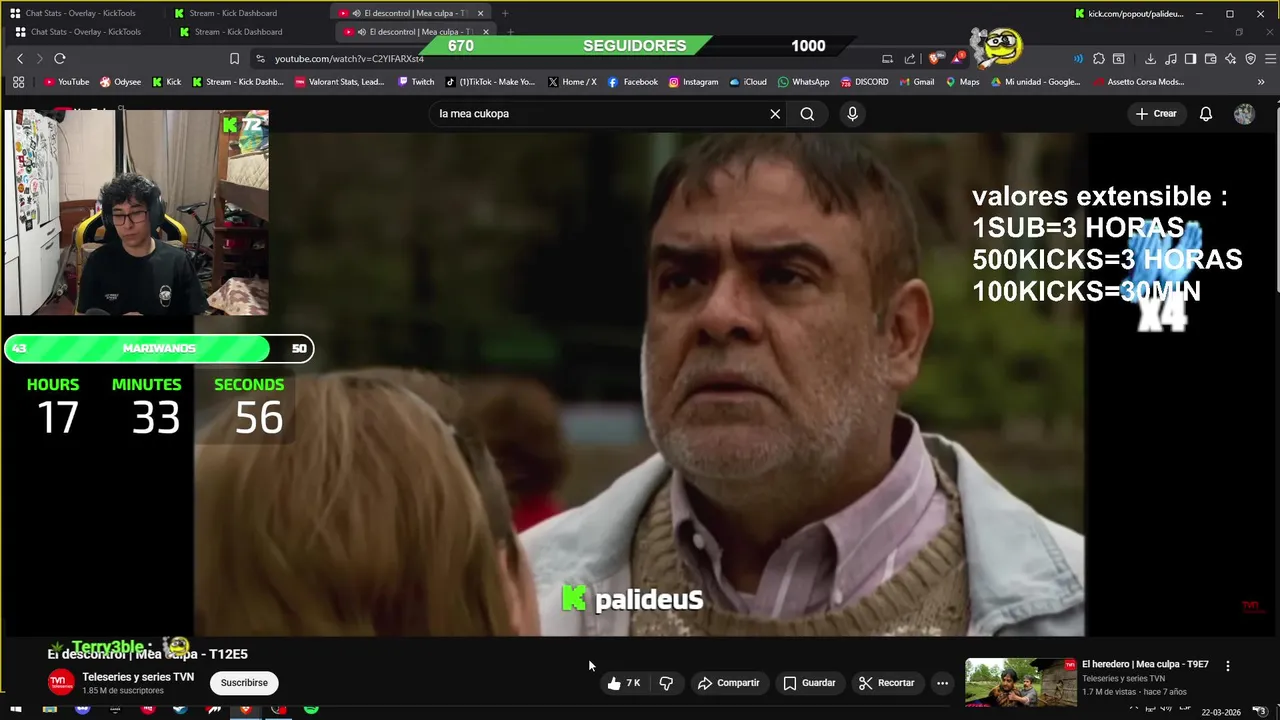Viewport: 1280px width, 720px height.
Task: Click the TVN channel avatar
Action: (62, 683)
